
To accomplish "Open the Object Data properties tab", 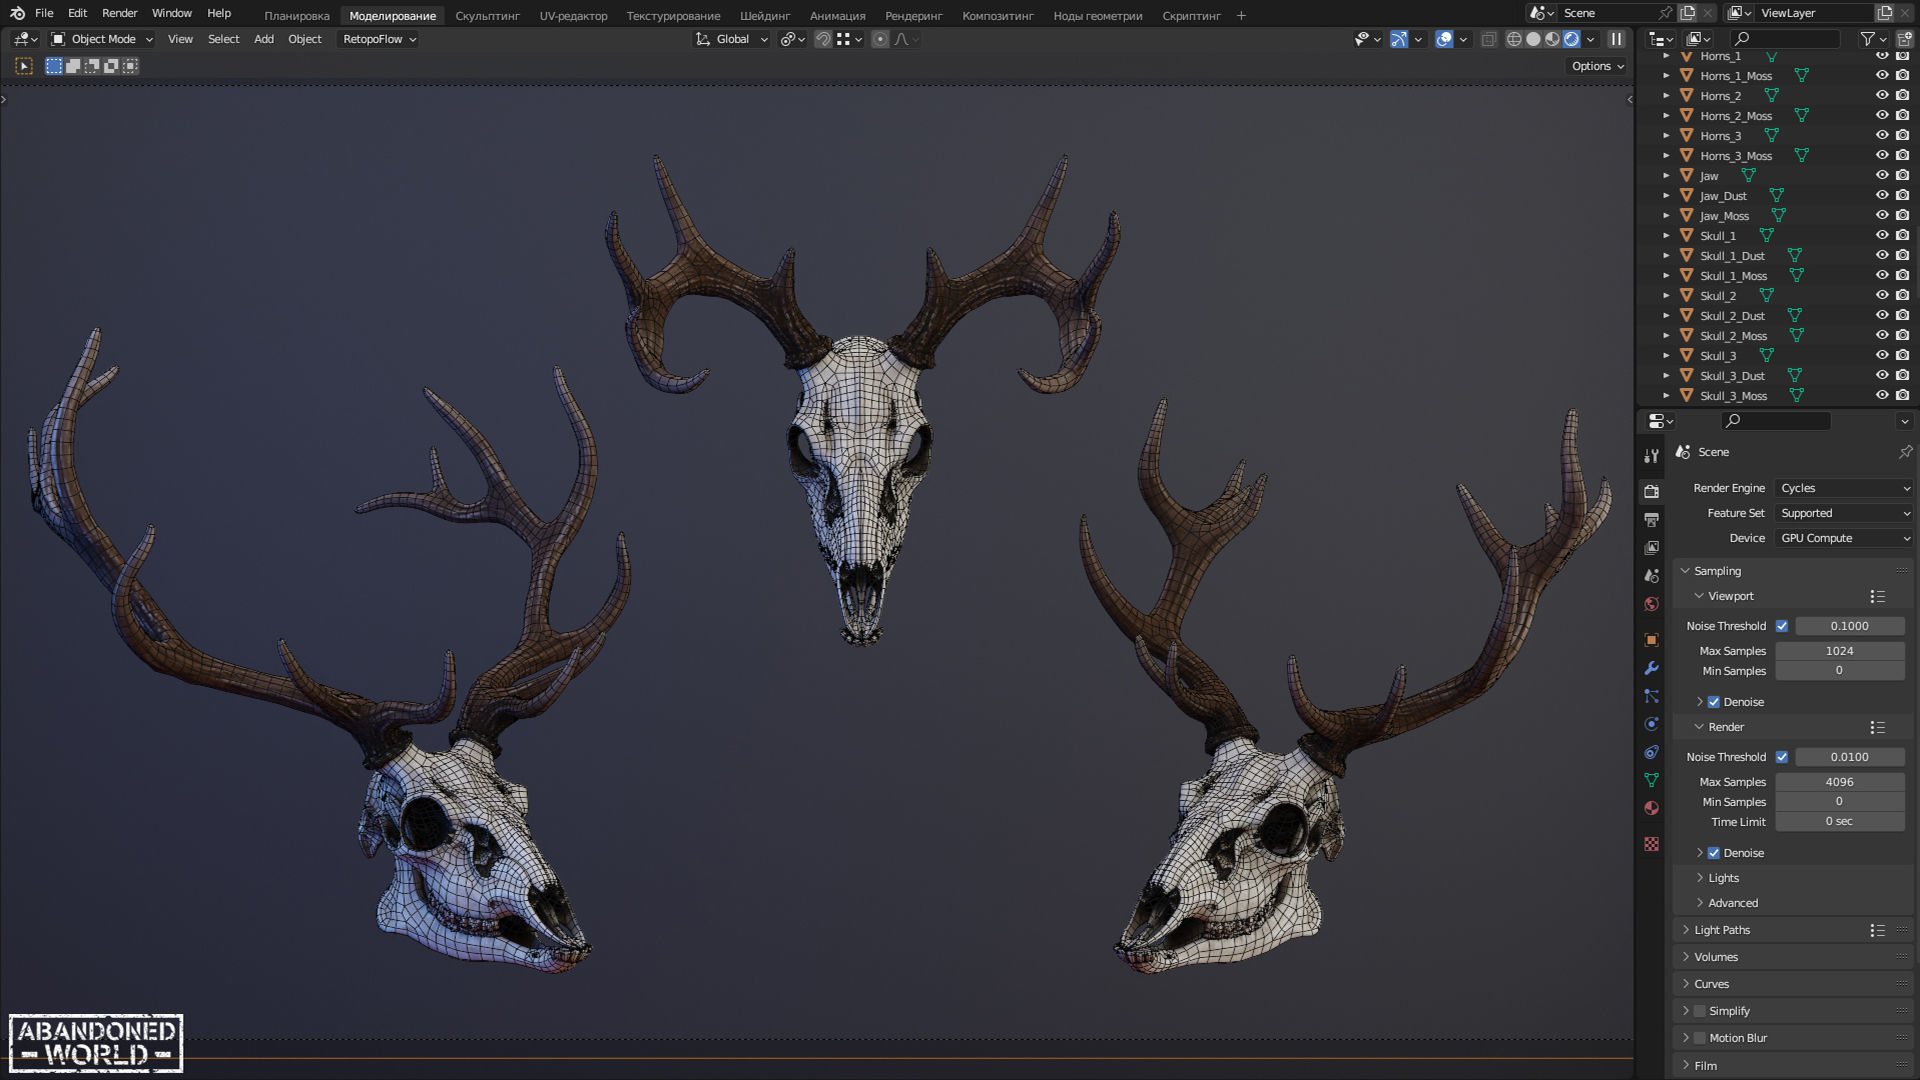I will (x=1651, y=780).
